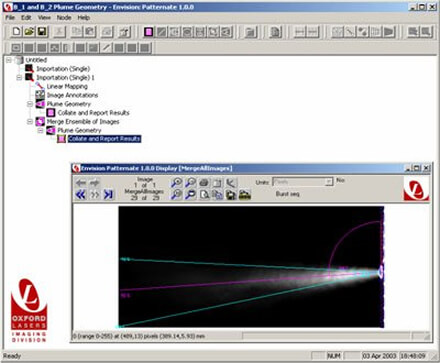
Task: Select the Linear Mapping tree item
Action: tap(67, 86)
